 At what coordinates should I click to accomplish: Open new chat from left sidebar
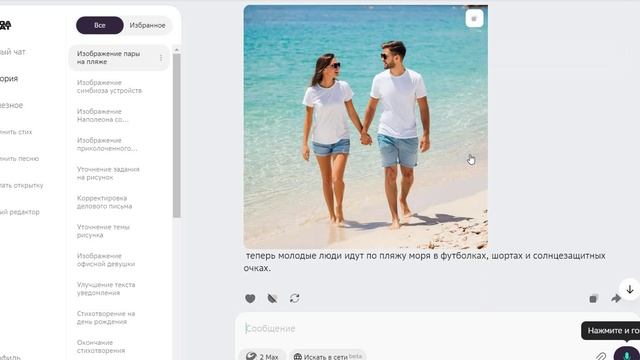click(x=13, y=52)
